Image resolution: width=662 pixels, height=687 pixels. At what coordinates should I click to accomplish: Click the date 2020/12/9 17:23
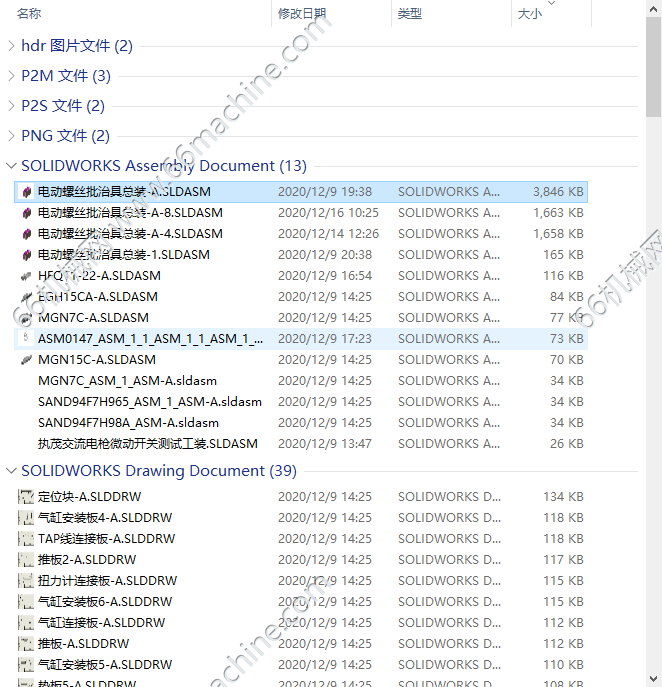(x=325, y=339)
